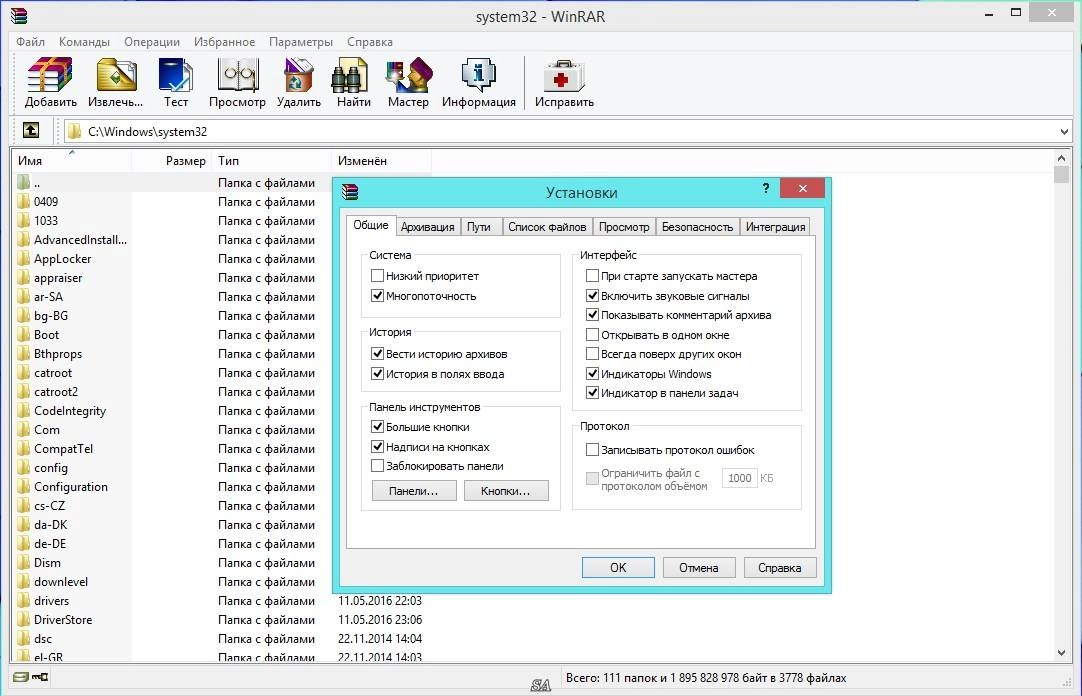Toggle Включить звуковые сигналы checkbox

tap(592, 296)
